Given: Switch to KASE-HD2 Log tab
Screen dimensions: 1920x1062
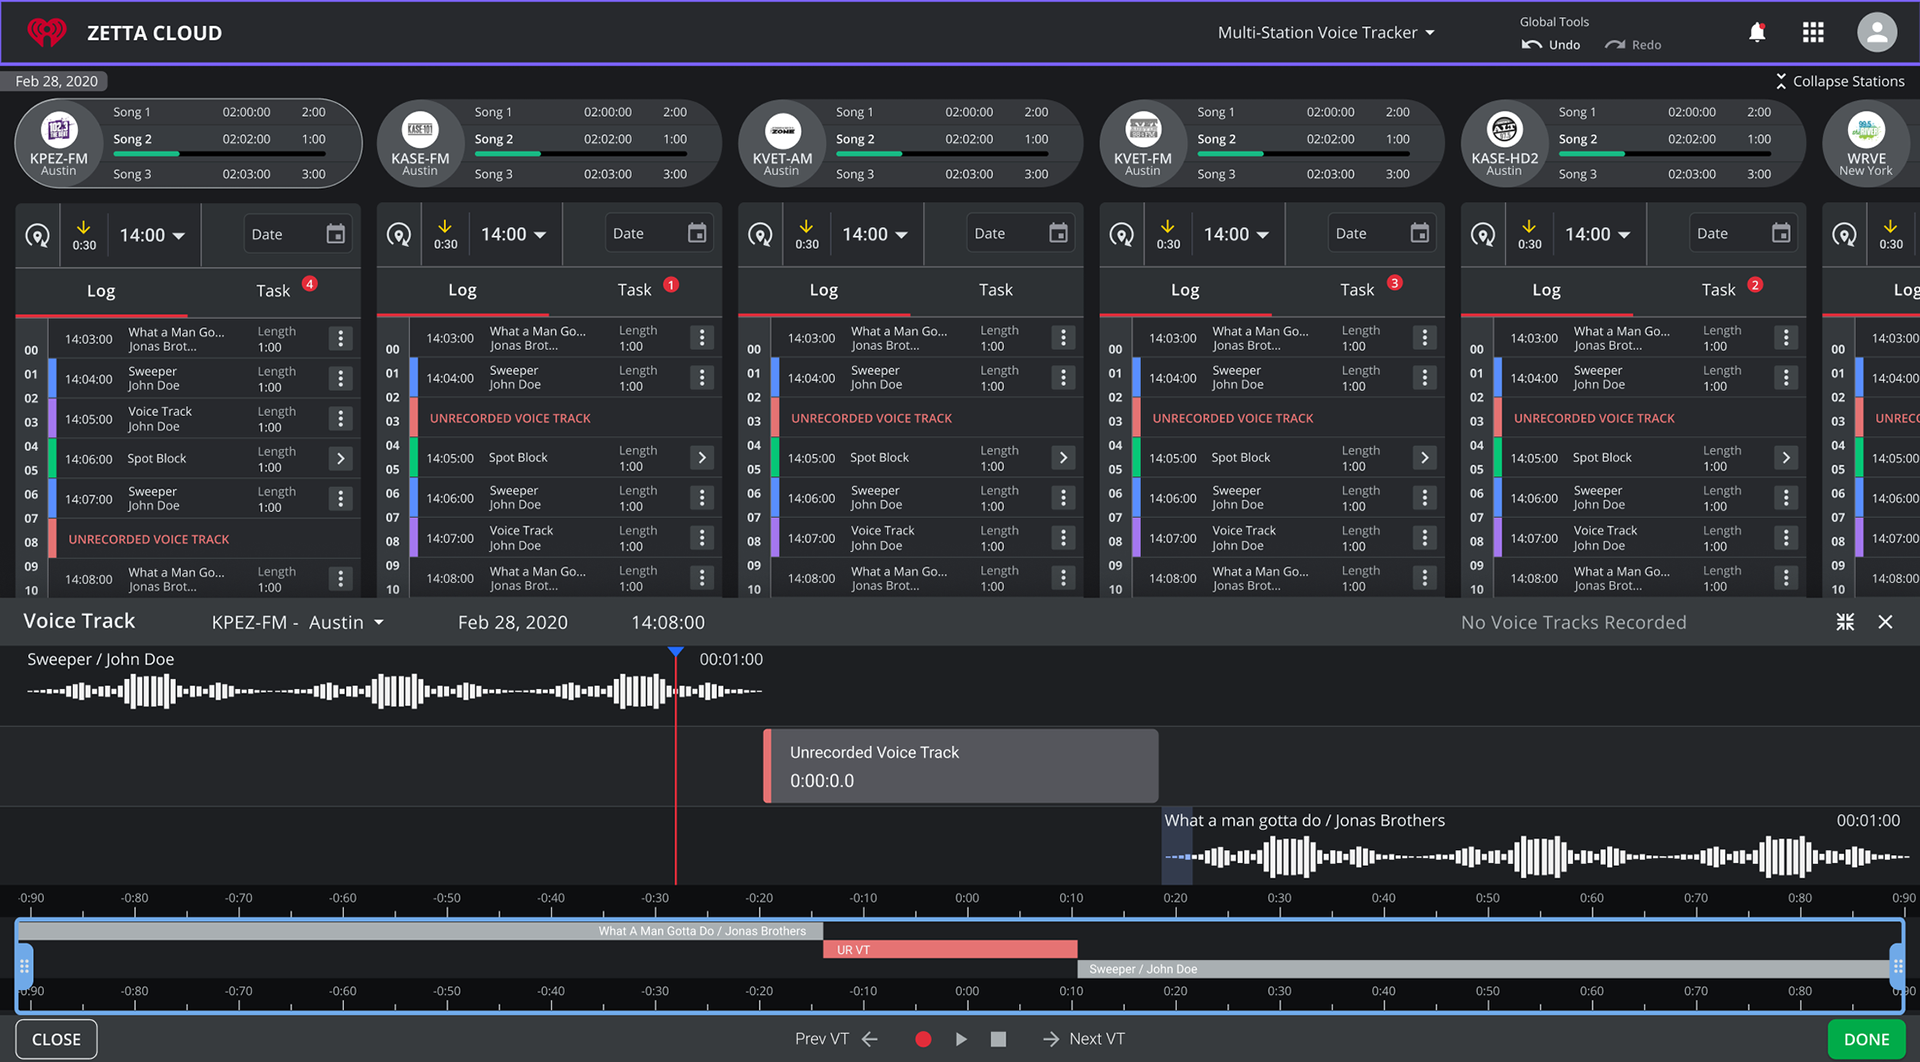Looking at the screenshot, I should click(x=1546, y=290).
